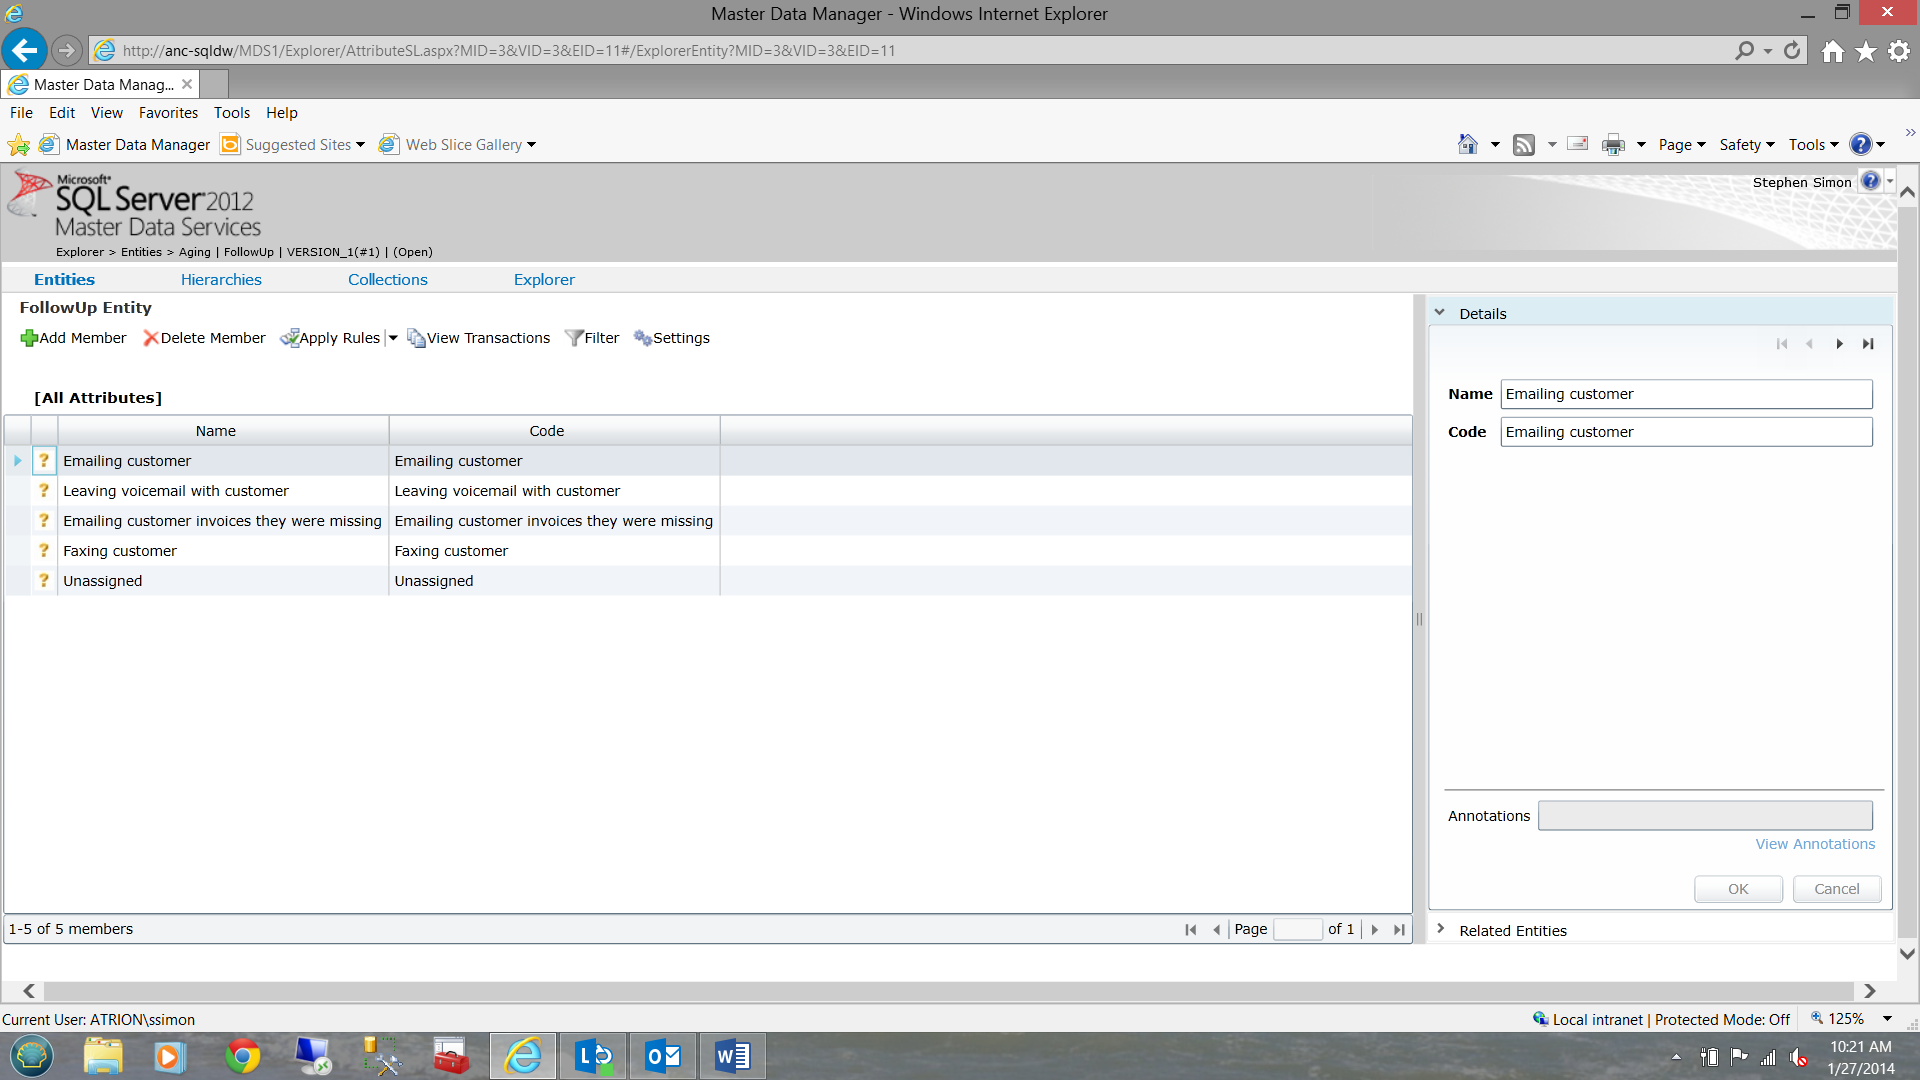
Task: Collapse the Details section
Action: pos(1440,313)
